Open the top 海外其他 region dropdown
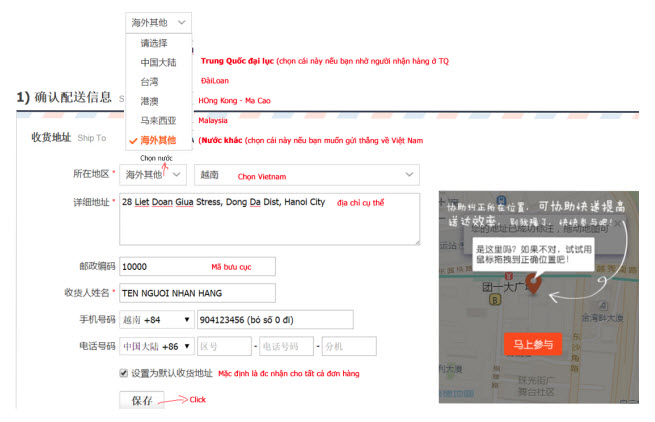This screenshot has height=422, width=655. click(158, 23)
